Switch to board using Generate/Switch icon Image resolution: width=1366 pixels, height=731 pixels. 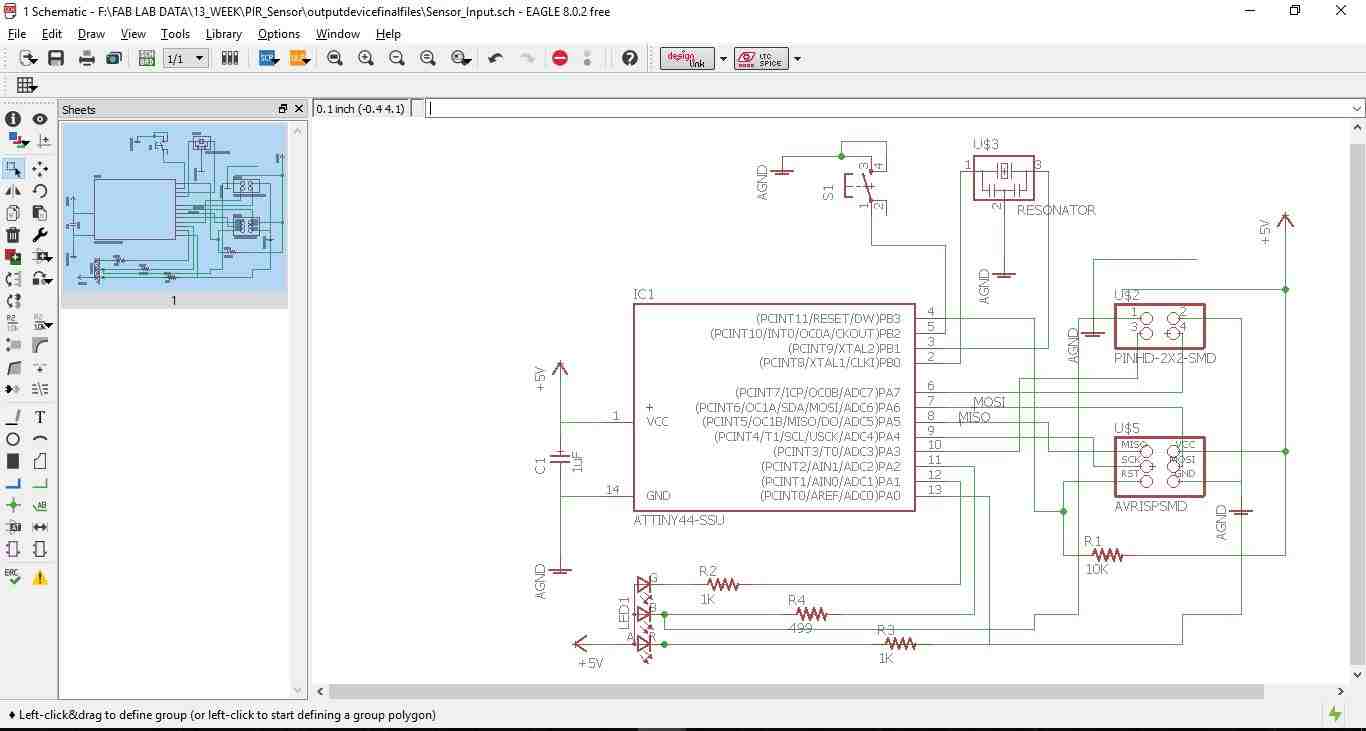tap(147, 59)
